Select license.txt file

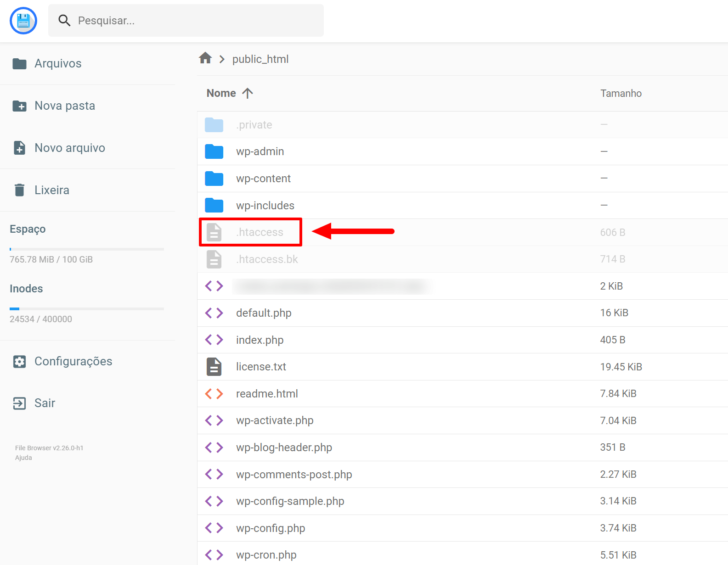462,367
